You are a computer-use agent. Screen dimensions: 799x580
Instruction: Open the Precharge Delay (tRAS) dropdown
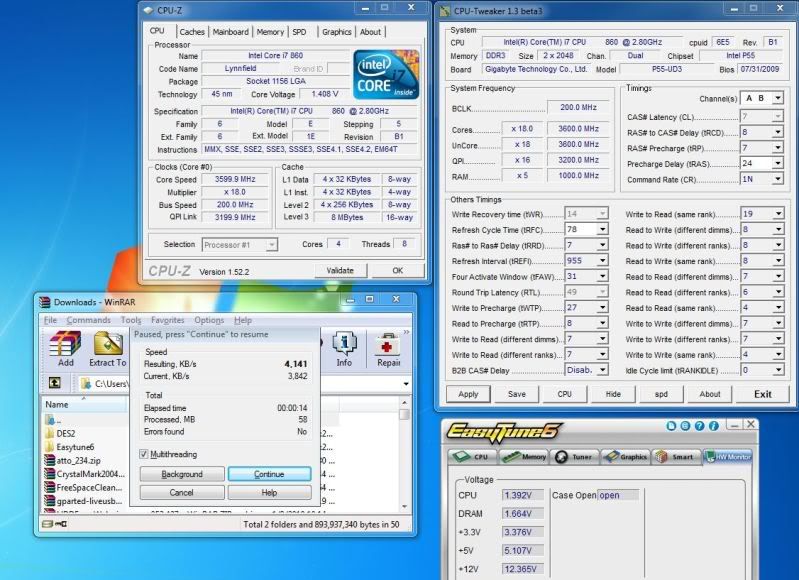(x=777, y=164)
